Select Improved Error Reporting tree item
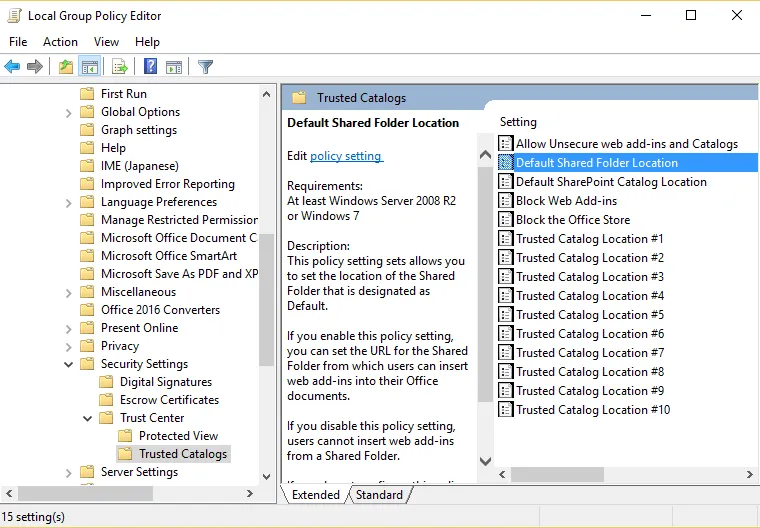The height and width of the screenshot is (528, 760). pos(168,184)
